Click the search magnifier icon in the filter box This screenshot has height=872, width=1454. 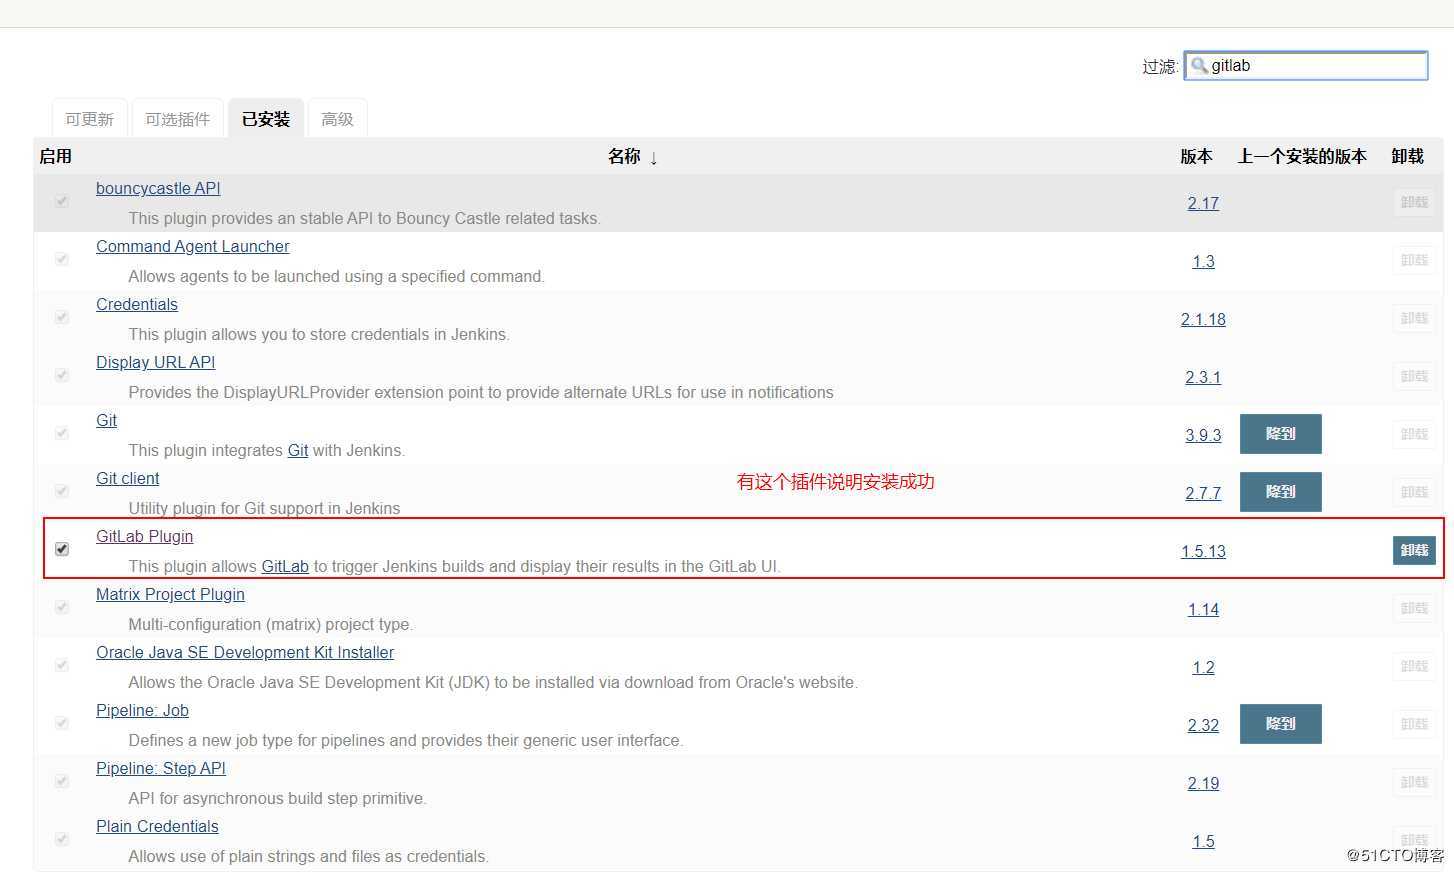pos(1199,66)
